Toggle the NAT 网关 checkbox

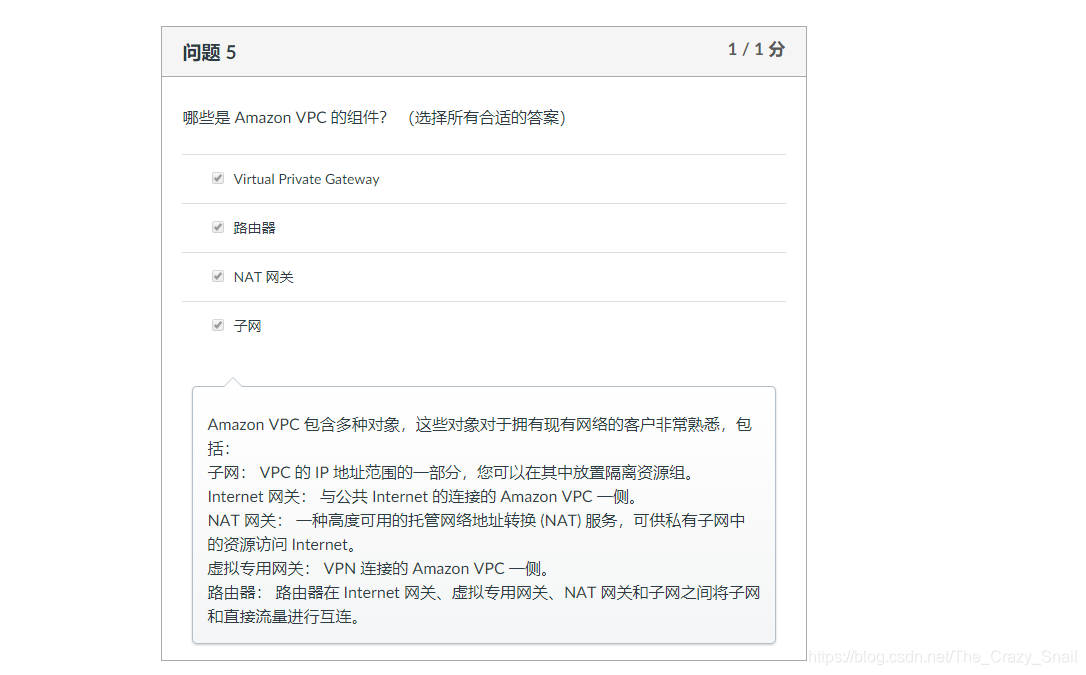point(218,276)
